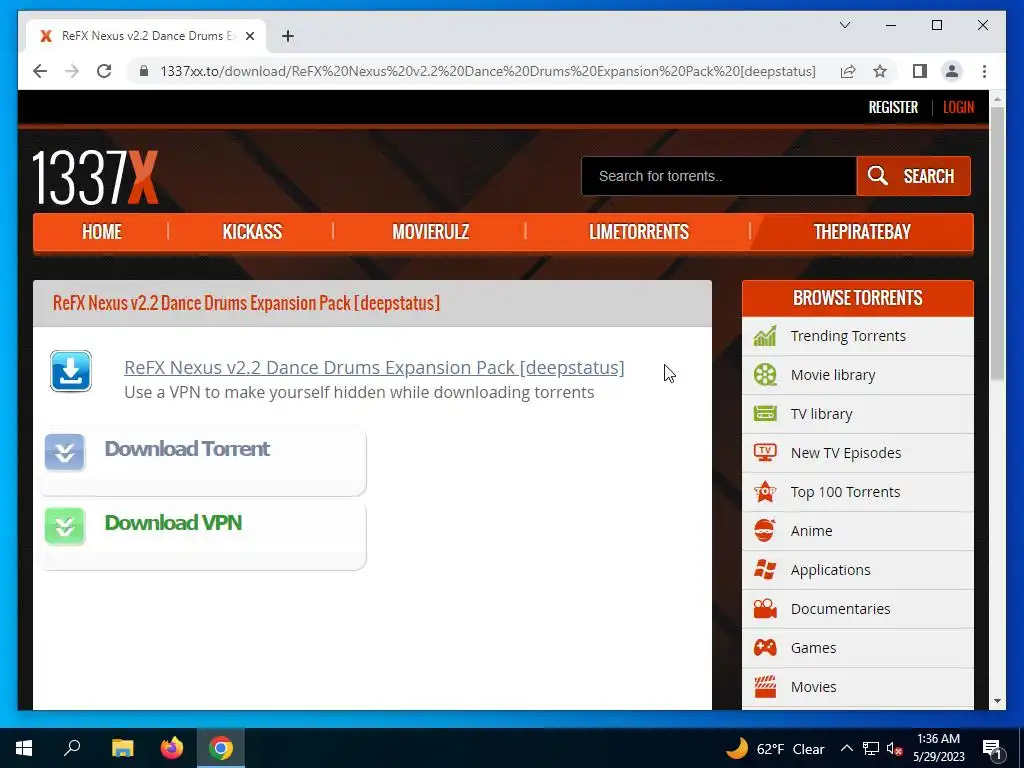Bookmark this page with star icon
The width and height of the screenshot is (1024, 768).
coord(880,71)
